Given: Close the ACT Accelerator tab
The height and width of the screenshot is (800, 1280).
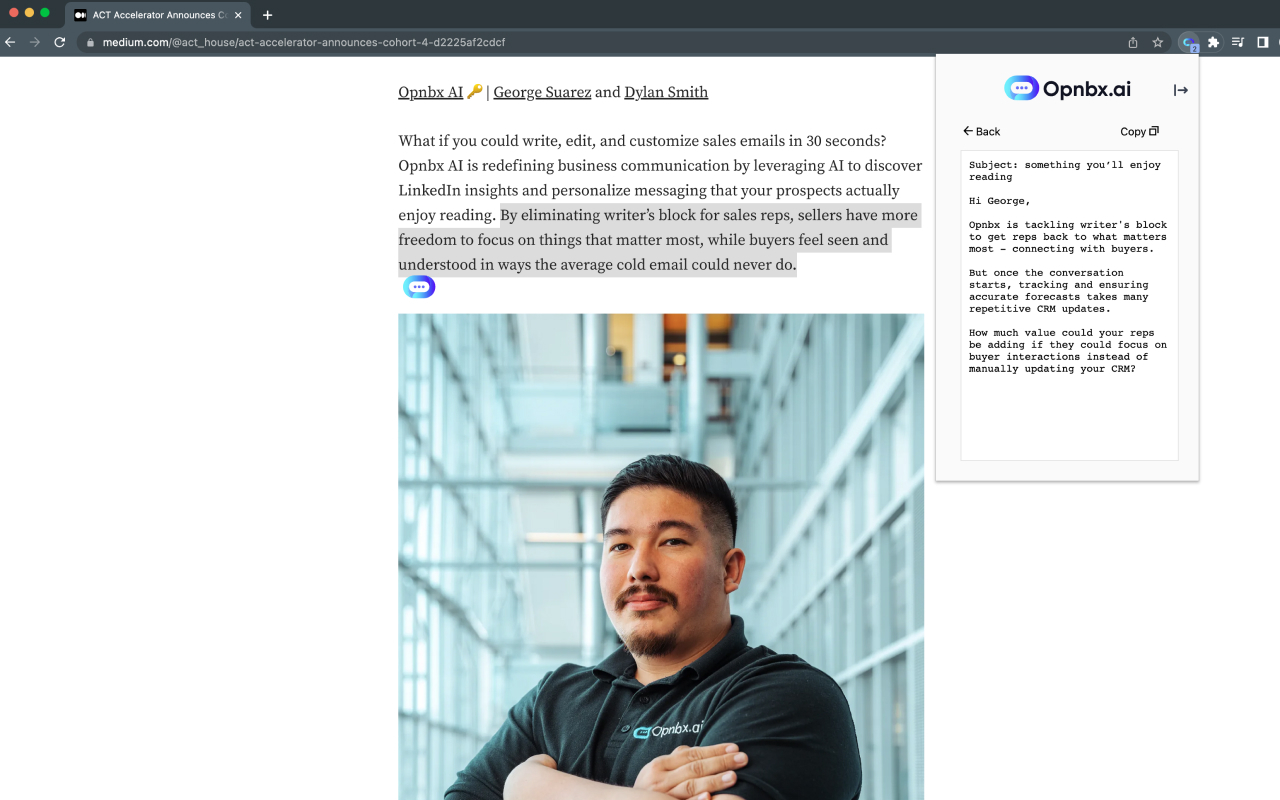Looking at the screenshot, I should [238, 15].
